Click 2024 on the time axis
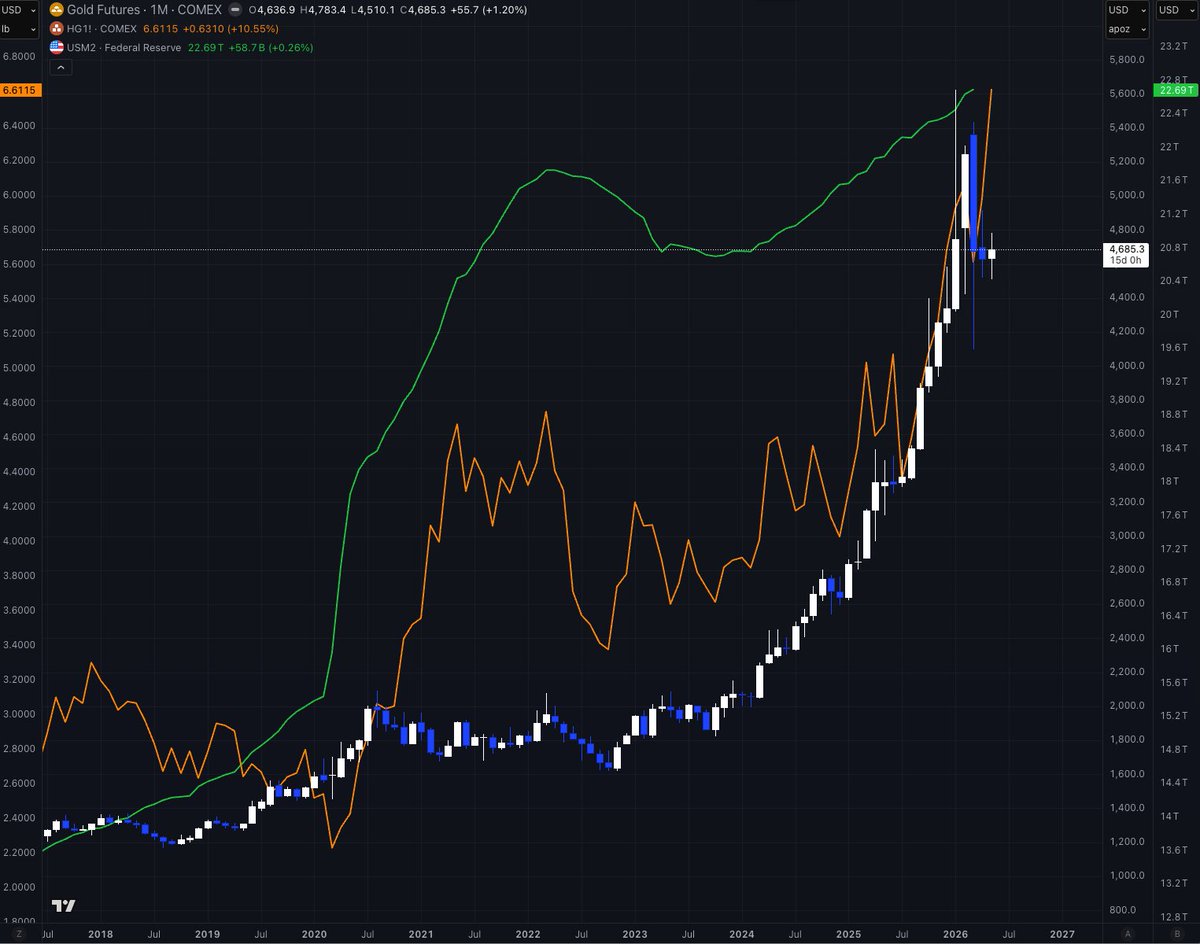Viewport: 1200px width, 944px height. (741, 933)
